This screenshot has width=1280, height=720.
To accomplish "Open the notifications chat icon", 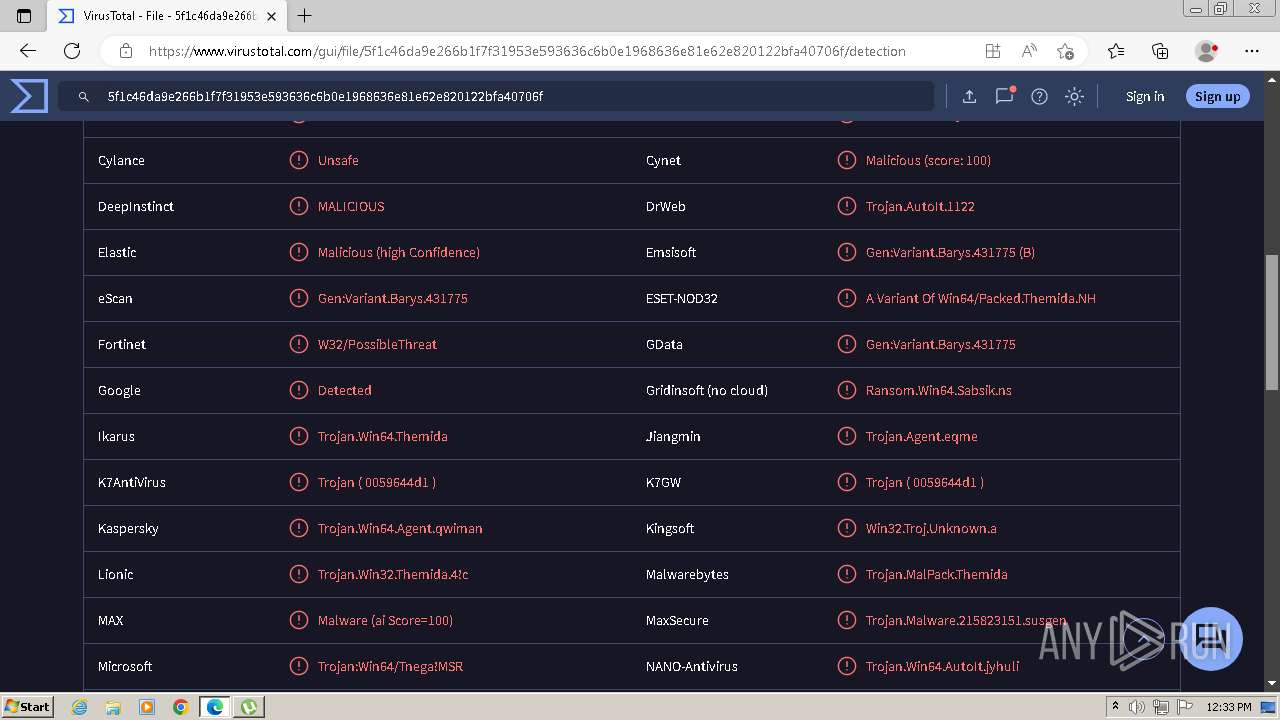I will 1004,96.
